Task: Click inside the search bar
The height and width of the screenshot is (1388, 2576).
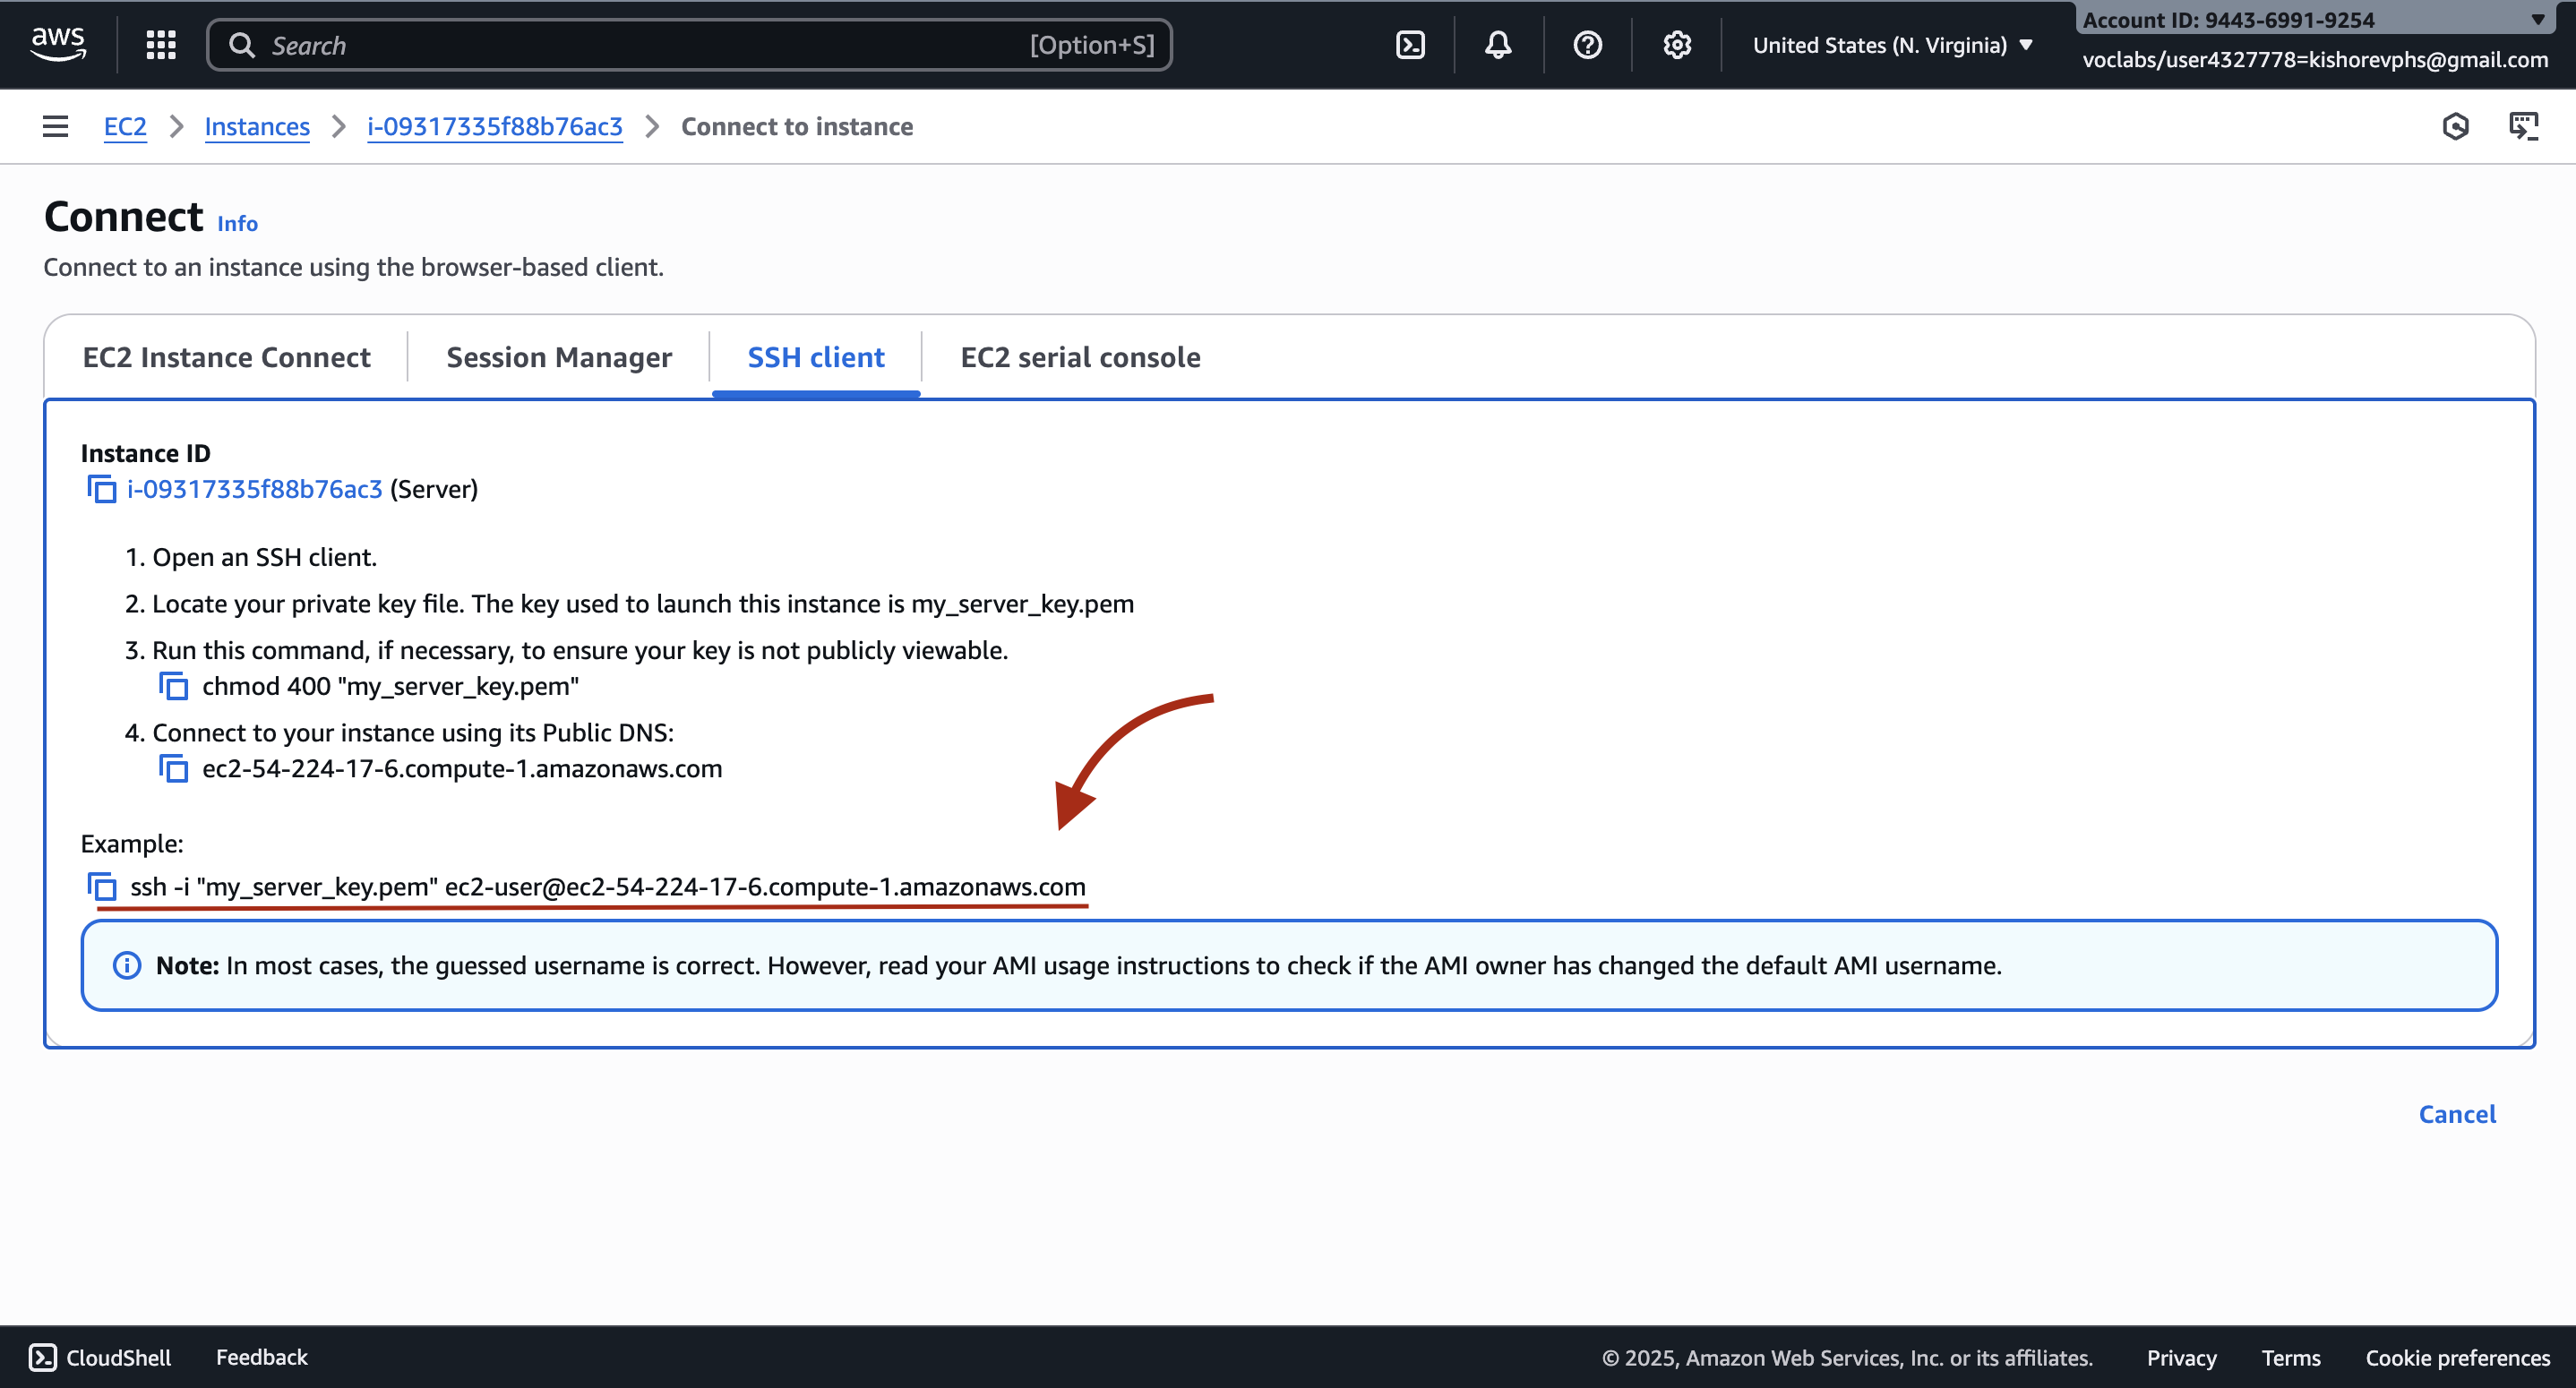Action: 690,44
